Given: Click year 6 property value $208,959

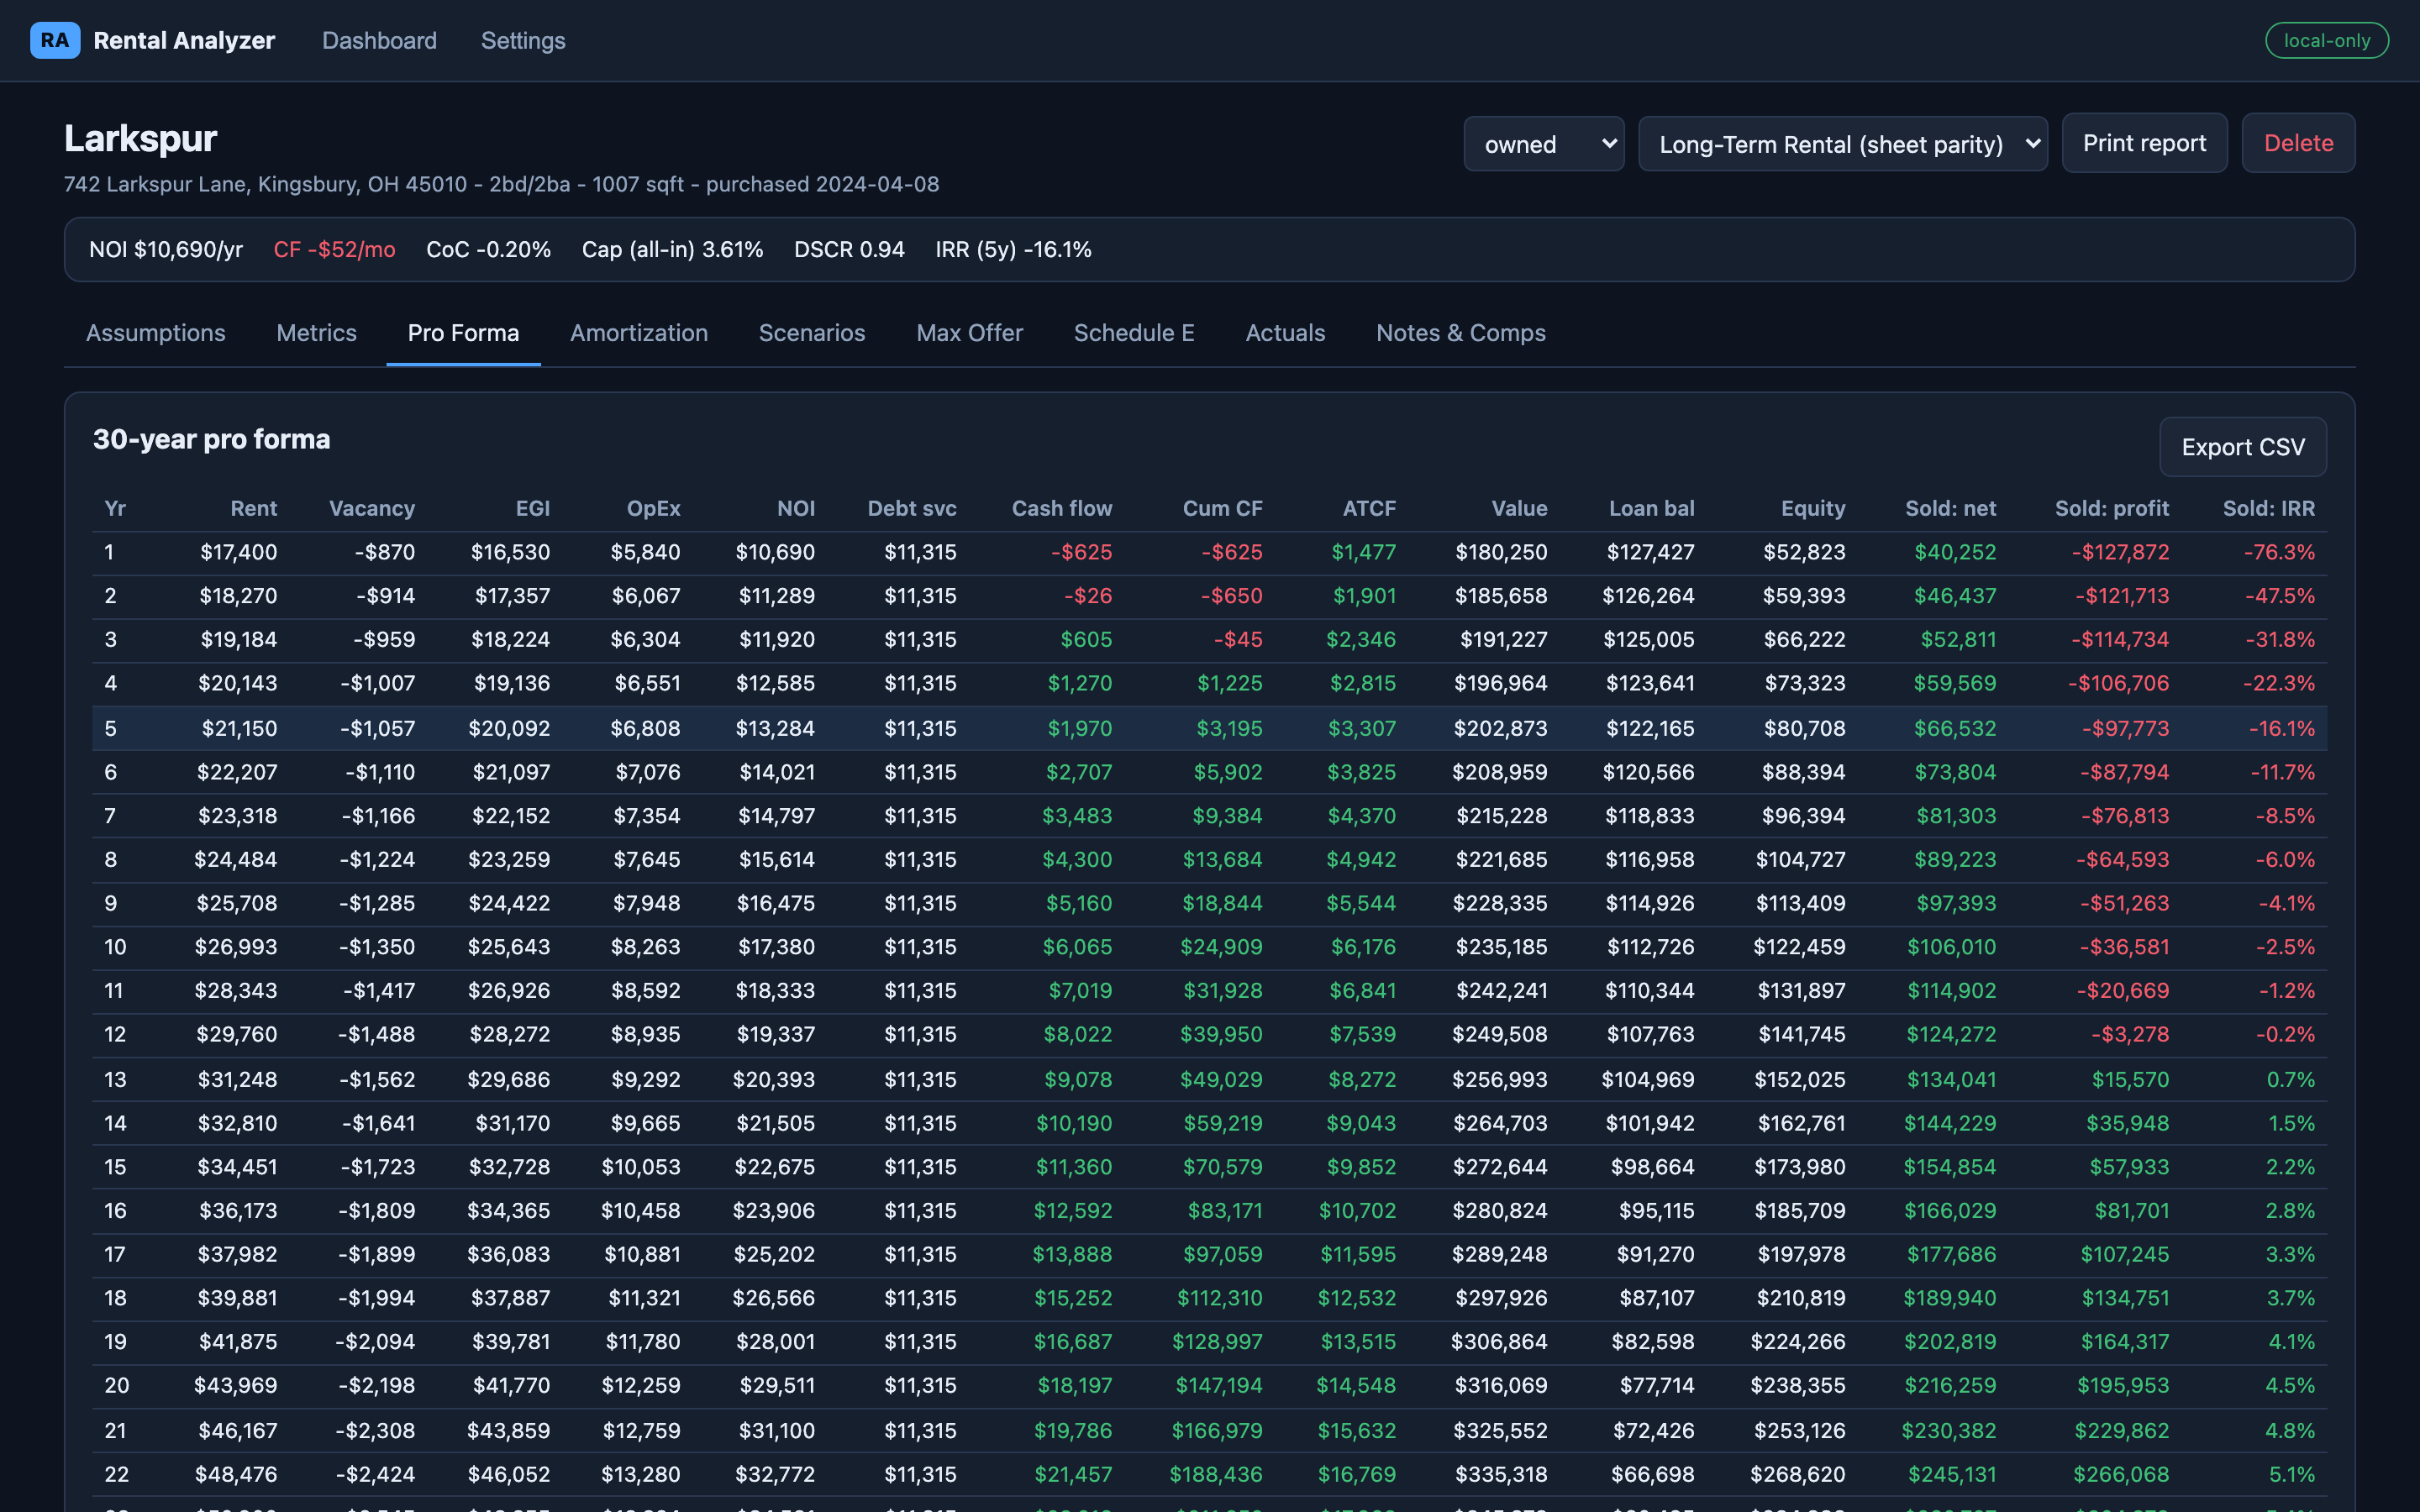Looking at the screenshot, I should pos(1500,772).
